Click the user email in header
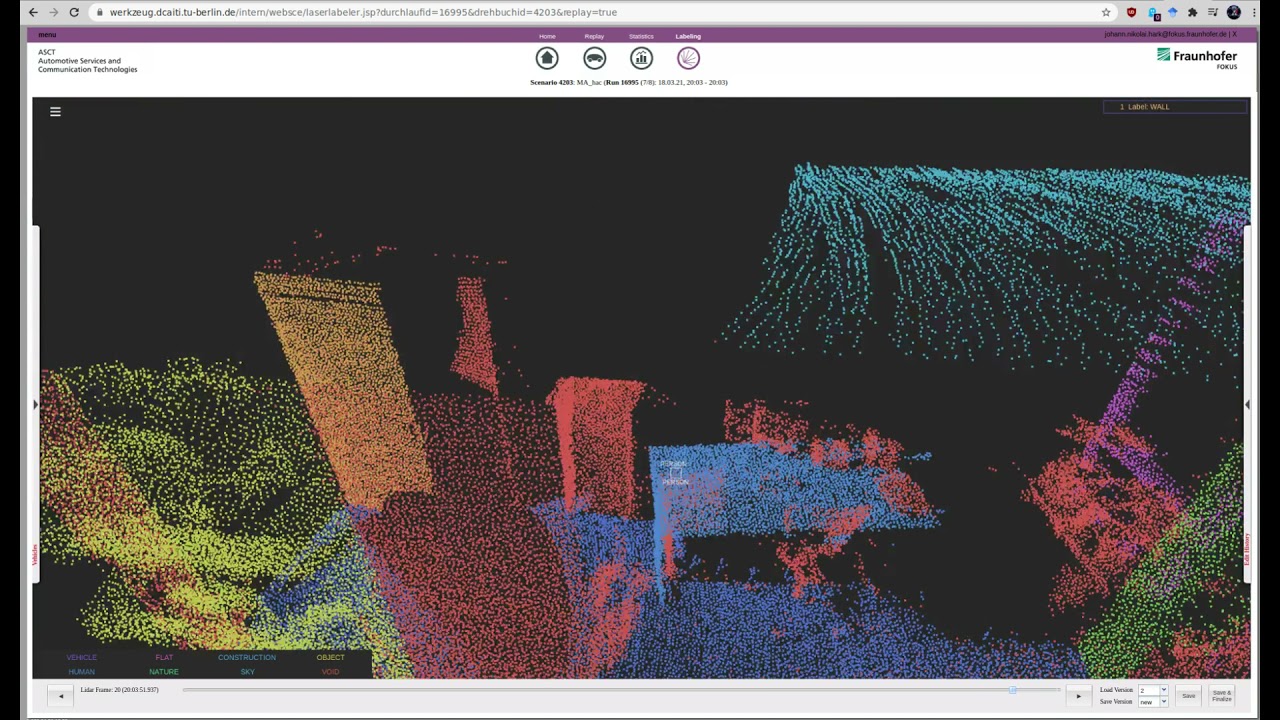The image size is (1280, 720). [1165, 34]
